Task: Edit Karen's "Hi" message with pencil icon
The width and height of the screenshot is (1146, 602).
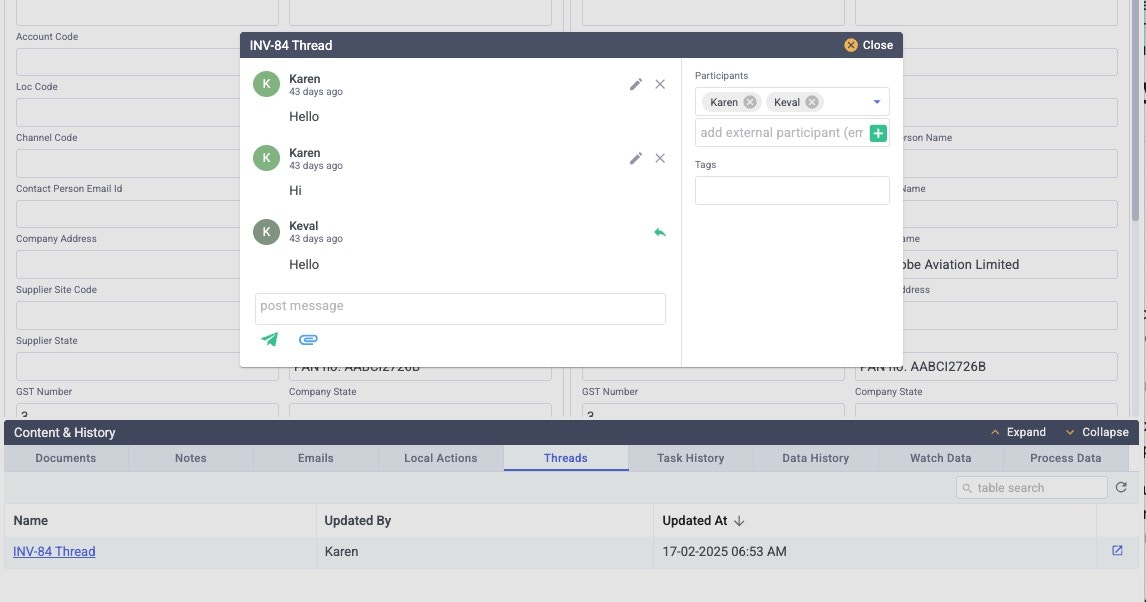Action: click(x=636, y=159)
